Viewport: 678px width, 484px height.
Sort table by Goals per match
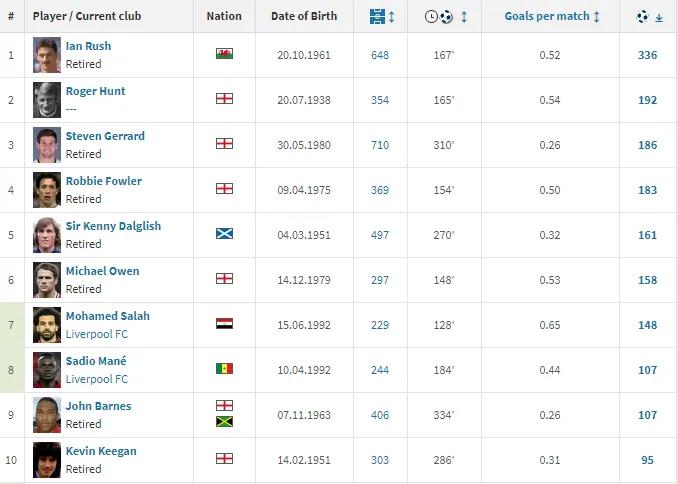click(552, 17)
